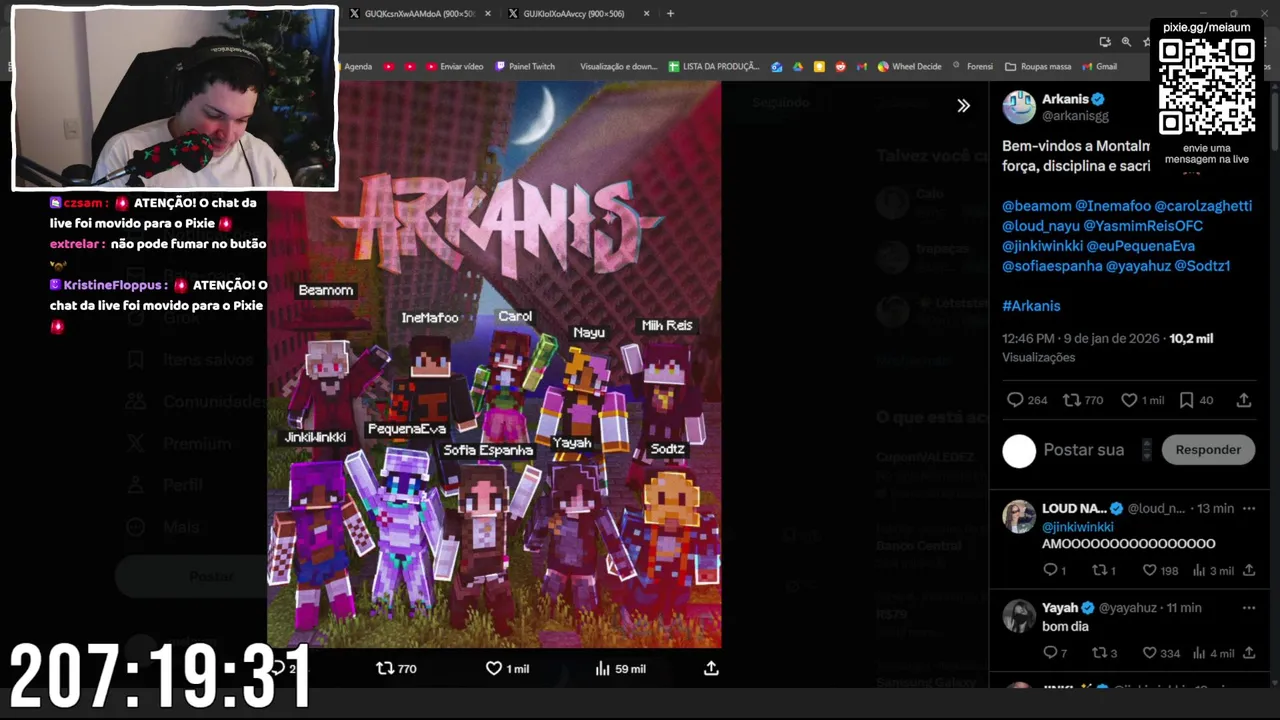The image size is (1280, 720).
Task: Open the LISTA DA PRODUÇÃ... bookmark
Action: point(714,66)
